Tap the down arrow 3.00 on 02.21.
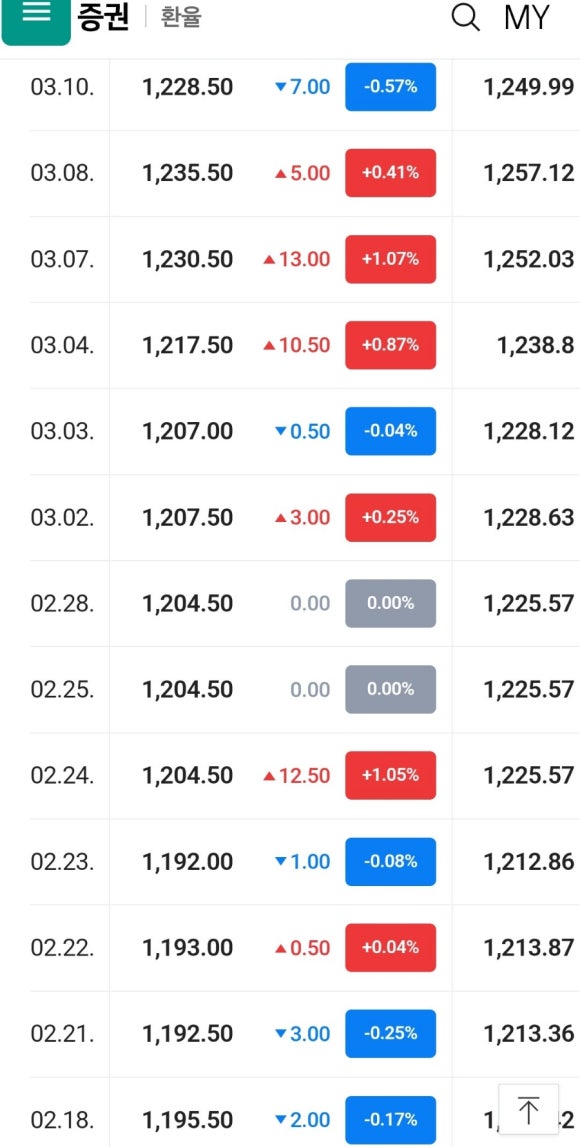The image size is (580, 1147). tap(302, 1034)
